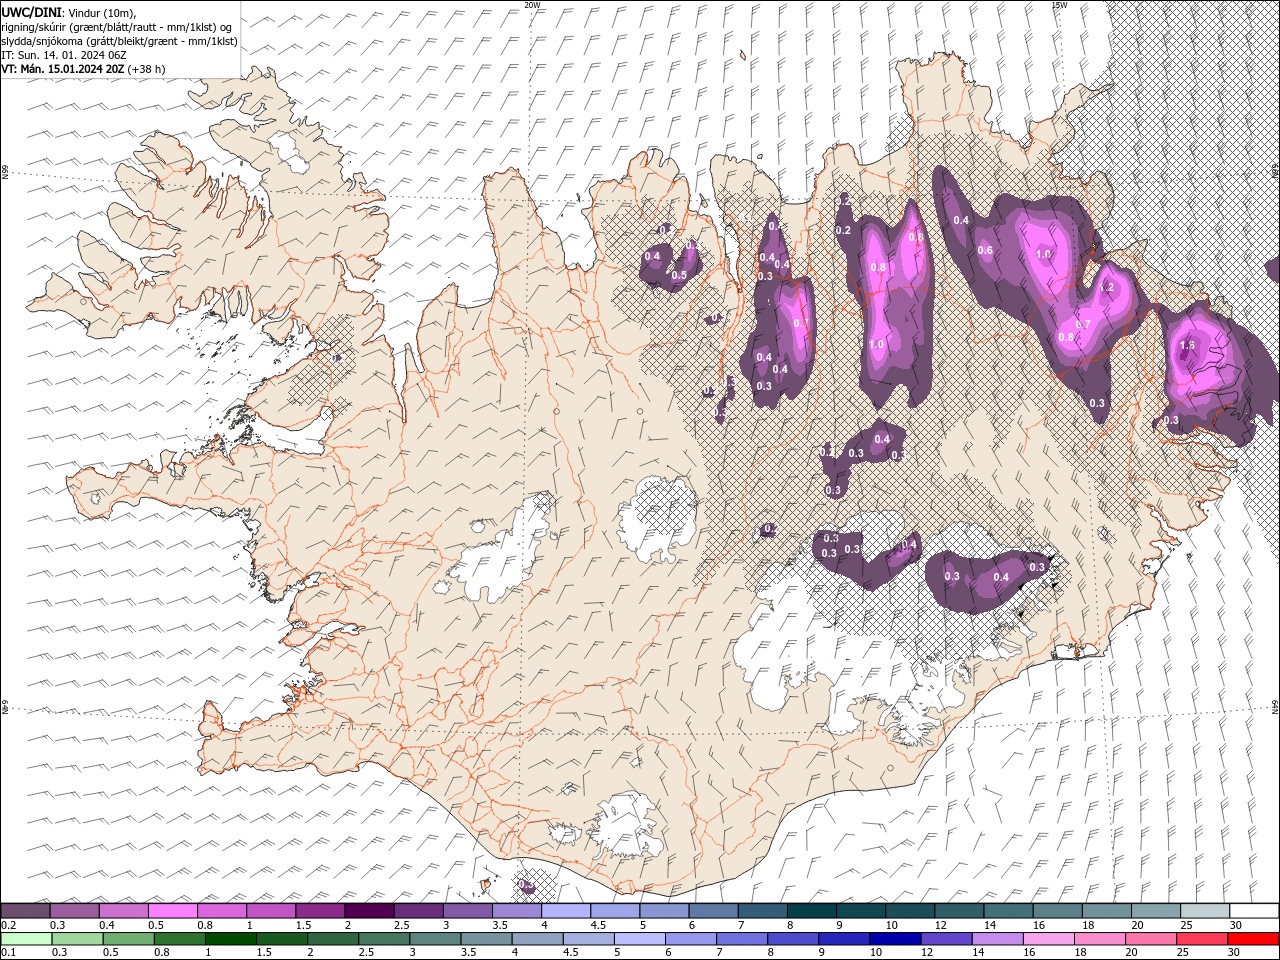Click the 'slydda/snjókoma (grátt/bleikt/grænt' legend line
This screenshot has height=960, width=1280.
(x=120, y=41)
